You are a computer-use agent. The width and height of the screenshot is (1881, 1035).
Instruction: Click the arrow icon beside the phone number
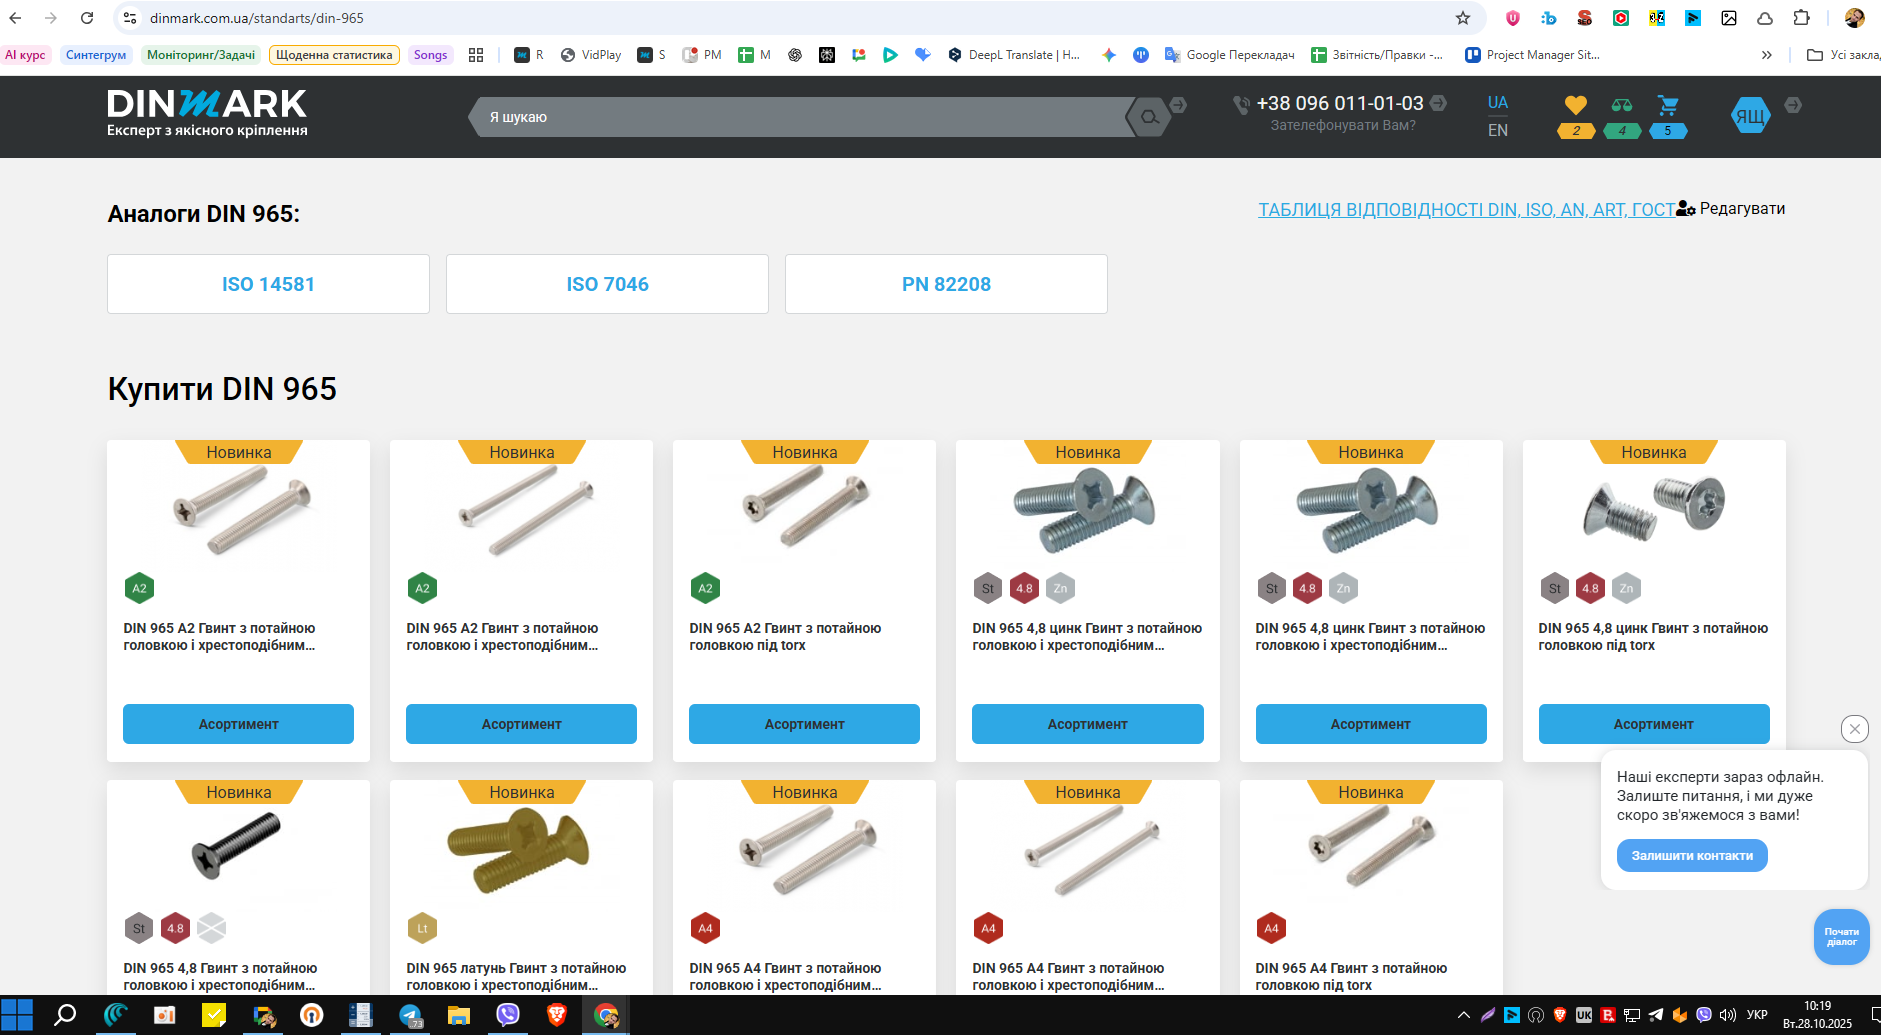click(x=1438, y=102)
